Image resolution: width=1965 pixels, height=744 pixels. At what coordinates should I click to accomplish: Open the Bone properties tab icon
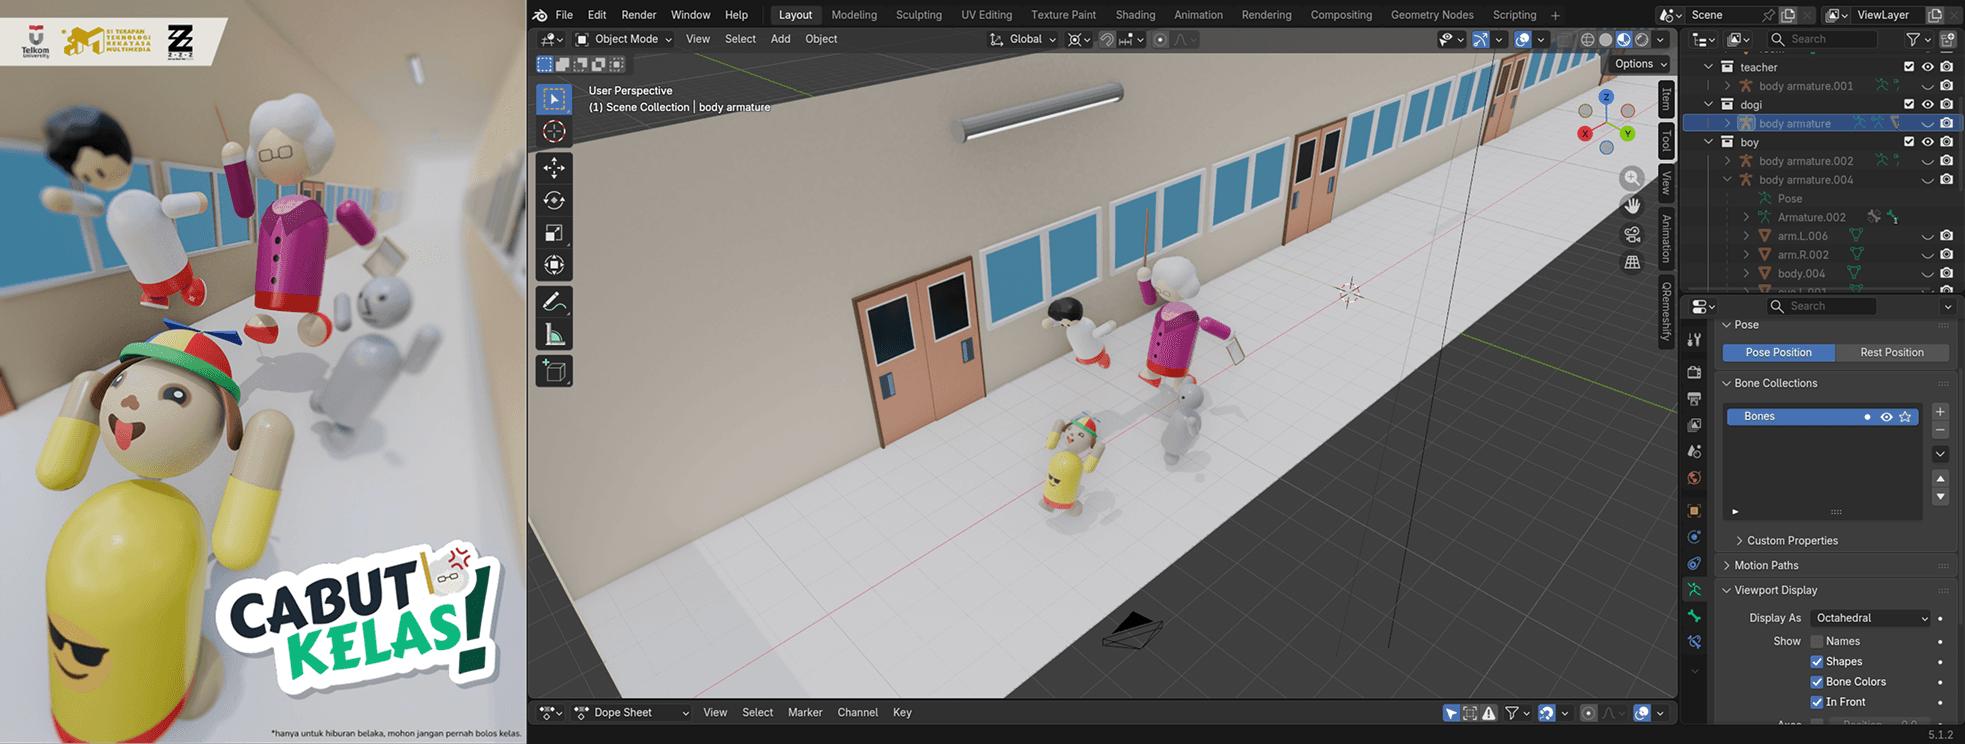pyautogui.click(x=1694, y=616)
